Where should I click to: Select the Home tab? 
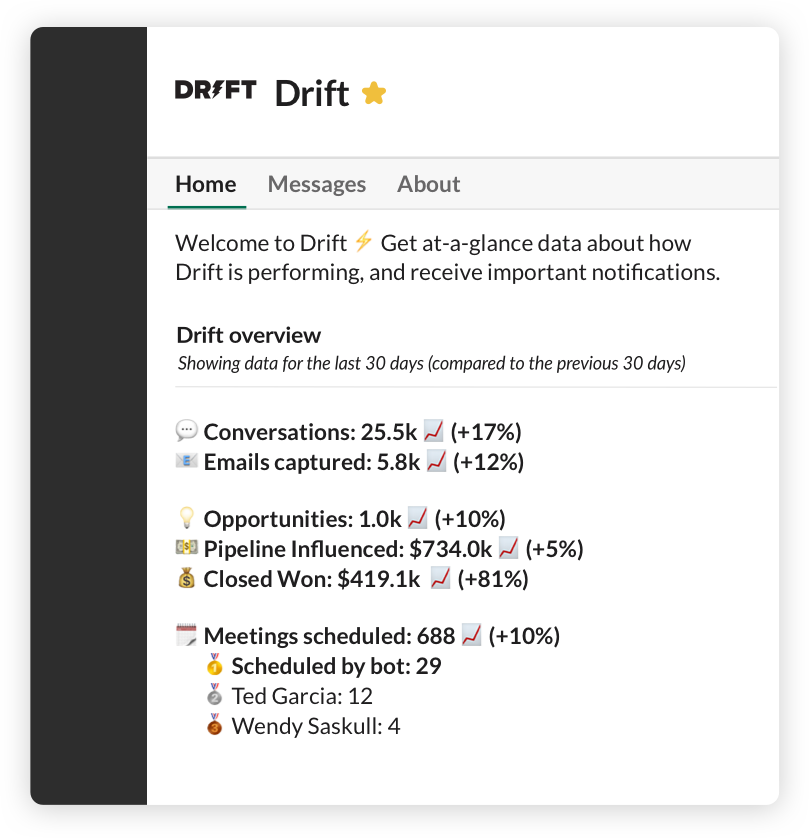pos(206,184)
